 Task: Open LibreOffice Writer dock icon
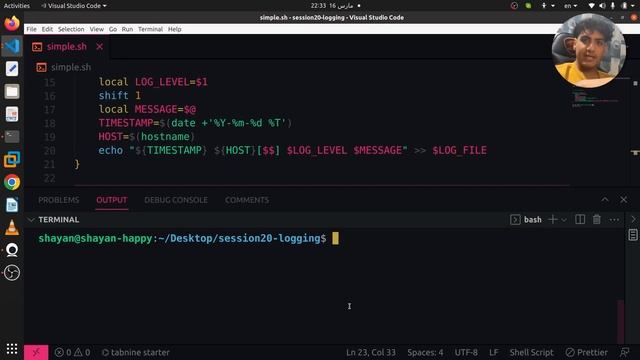point(12,205)
